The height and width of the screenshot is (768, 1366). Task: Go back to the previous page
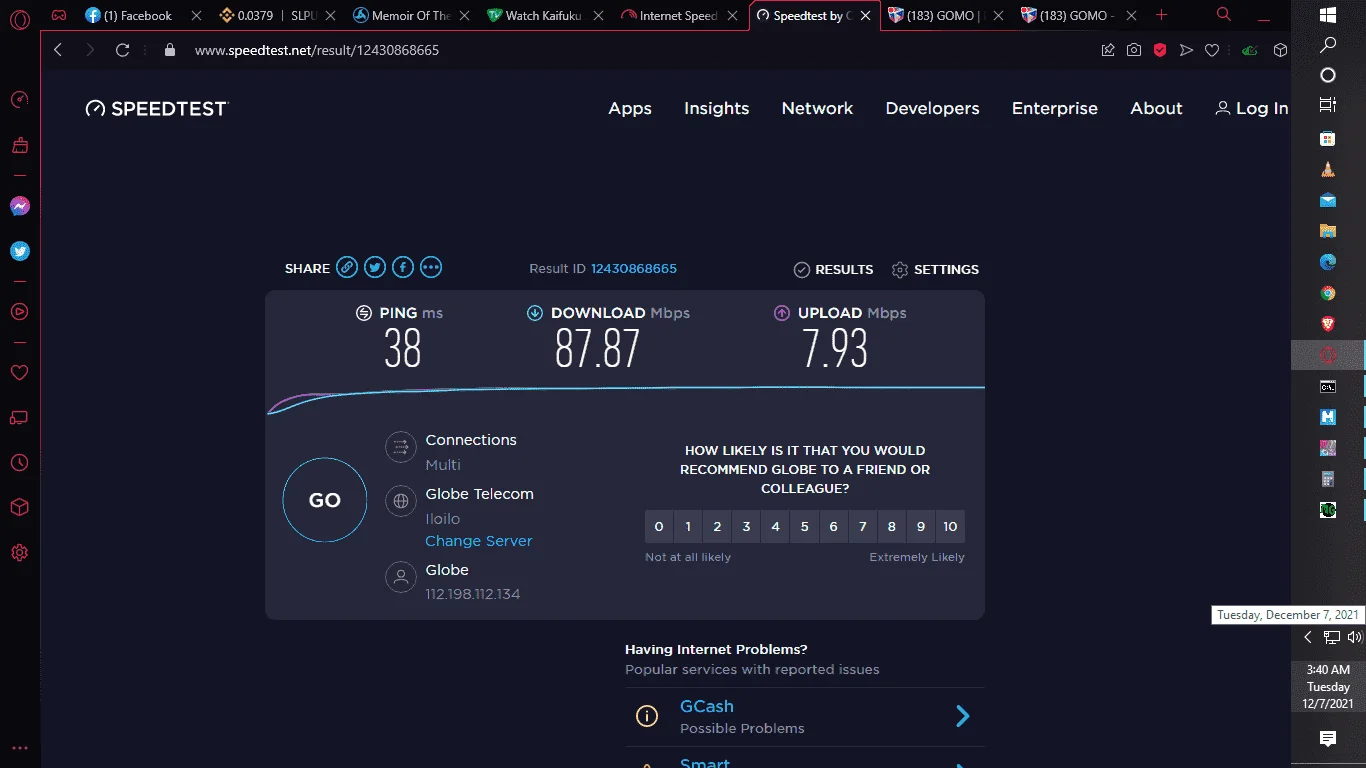point(58,50)
